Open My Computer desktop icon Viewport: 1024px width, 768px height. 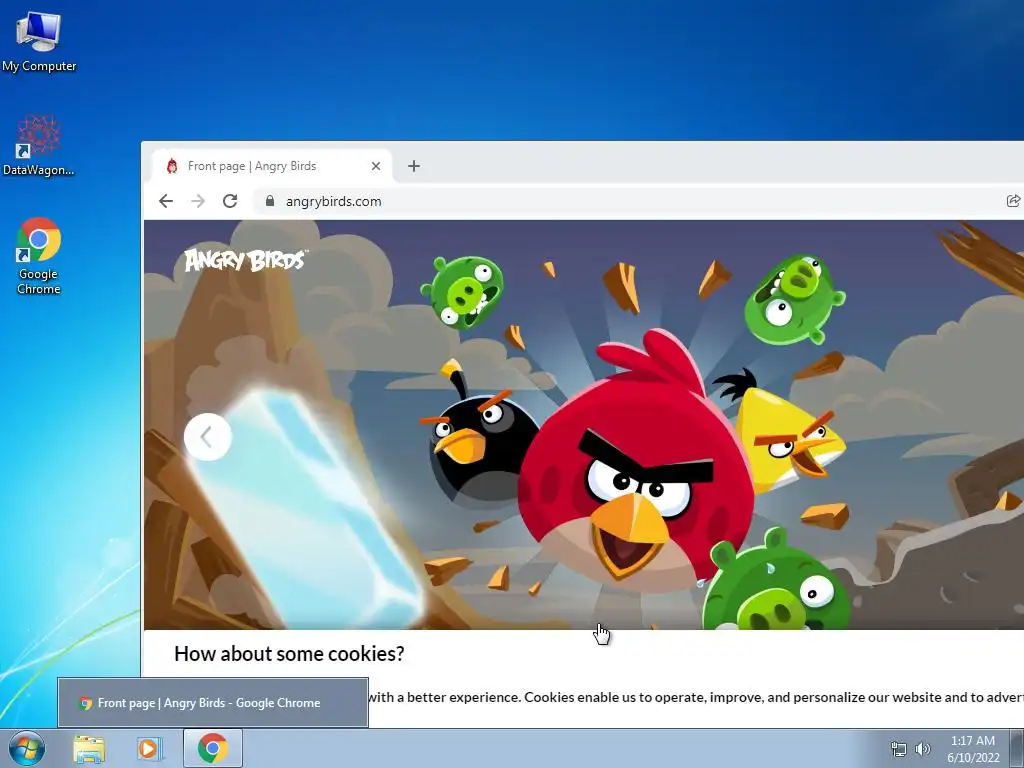coord(39,42)
